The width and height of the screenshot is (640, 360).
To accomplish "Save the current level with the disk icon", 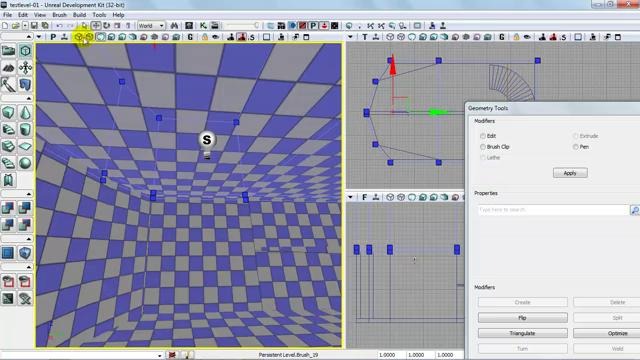I will (34, 26).
